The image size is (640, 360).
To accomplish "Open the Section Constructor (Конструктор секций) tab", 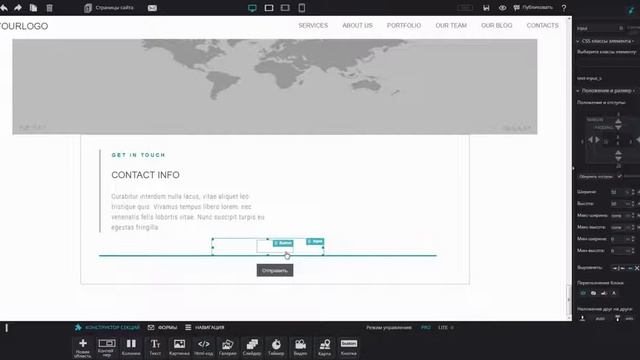I will (107, 327).
